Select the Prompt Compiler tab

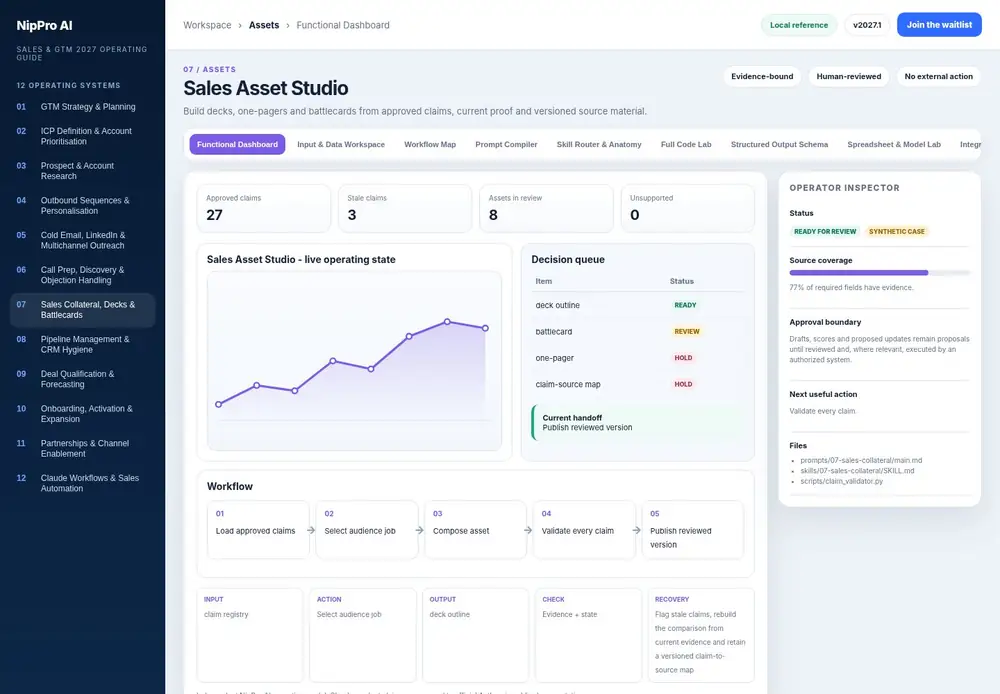click(506, 144)
